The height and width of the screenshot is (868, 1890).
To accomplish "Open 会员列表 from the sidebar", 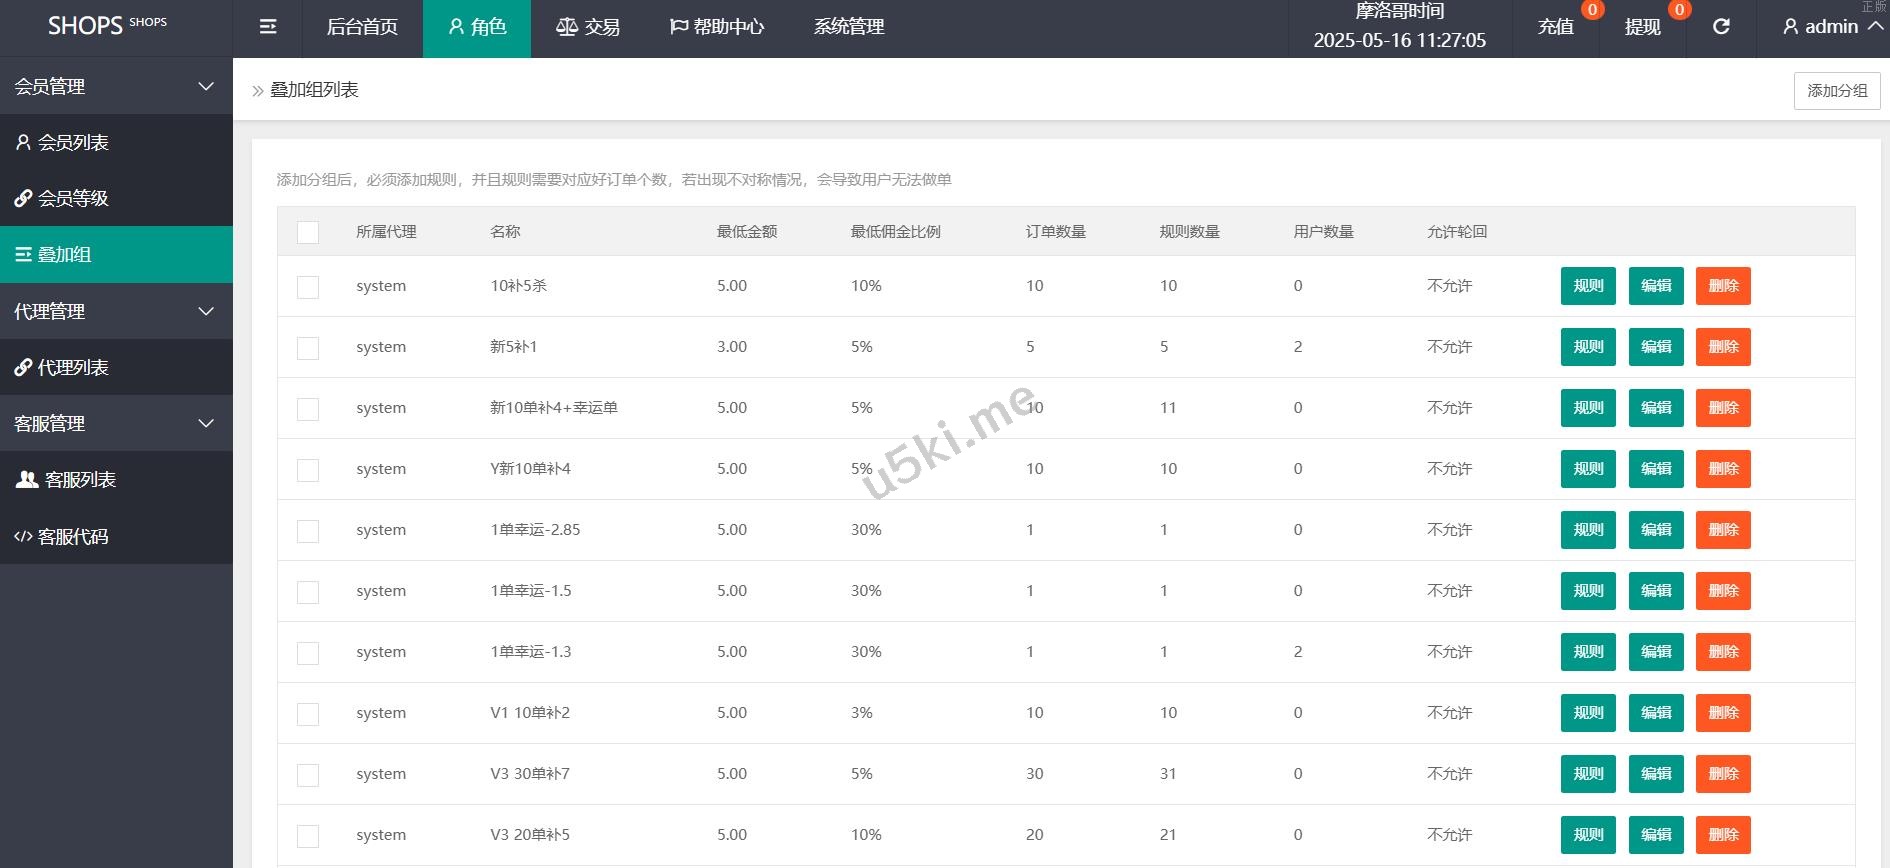I will tap(73, 143).
